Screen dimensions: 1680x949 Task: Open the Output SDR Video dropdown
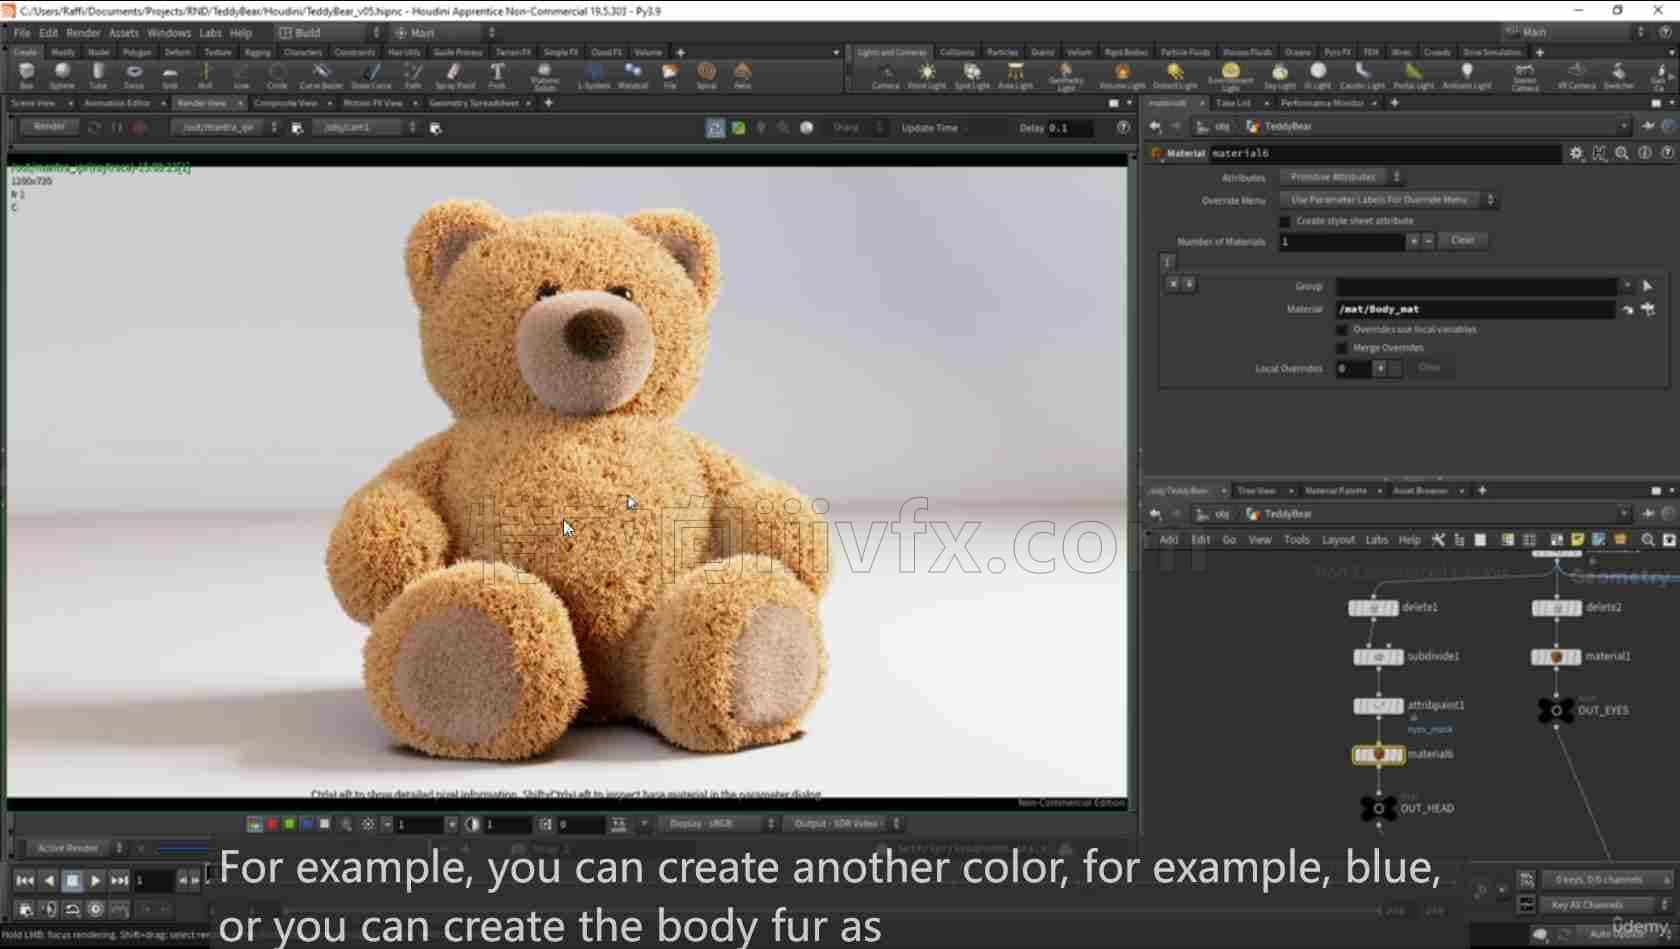[844, 824]
